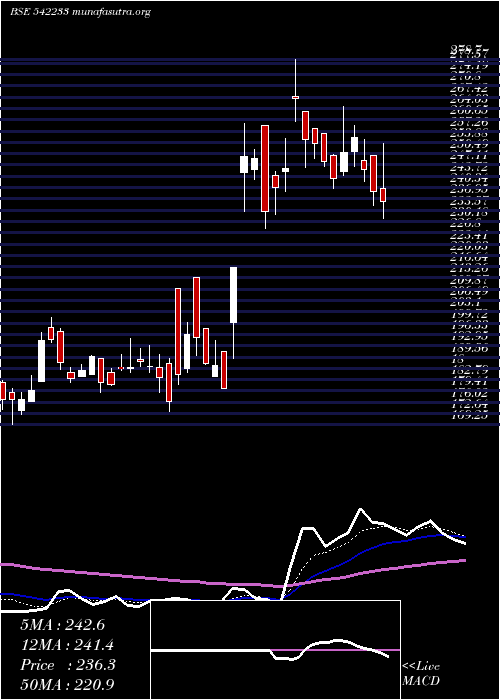Image resolution: width=500 pixels, height=700 pixels.
Task: Click the "50MA : 220.9" readout
Action: coord(67,685)
